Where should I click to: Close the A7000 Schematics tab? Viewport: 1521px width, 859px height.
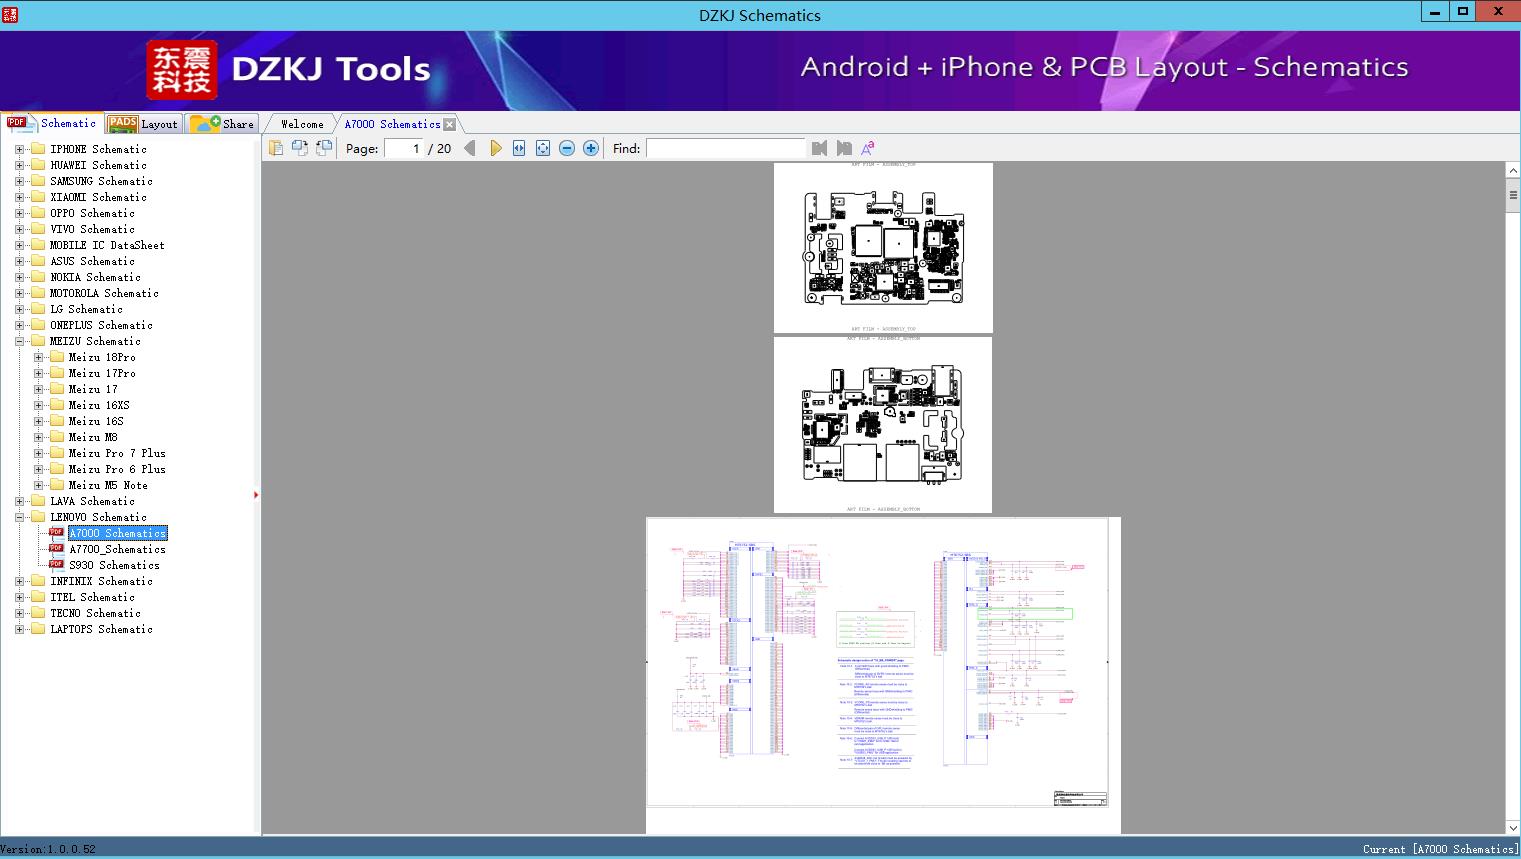450,124
